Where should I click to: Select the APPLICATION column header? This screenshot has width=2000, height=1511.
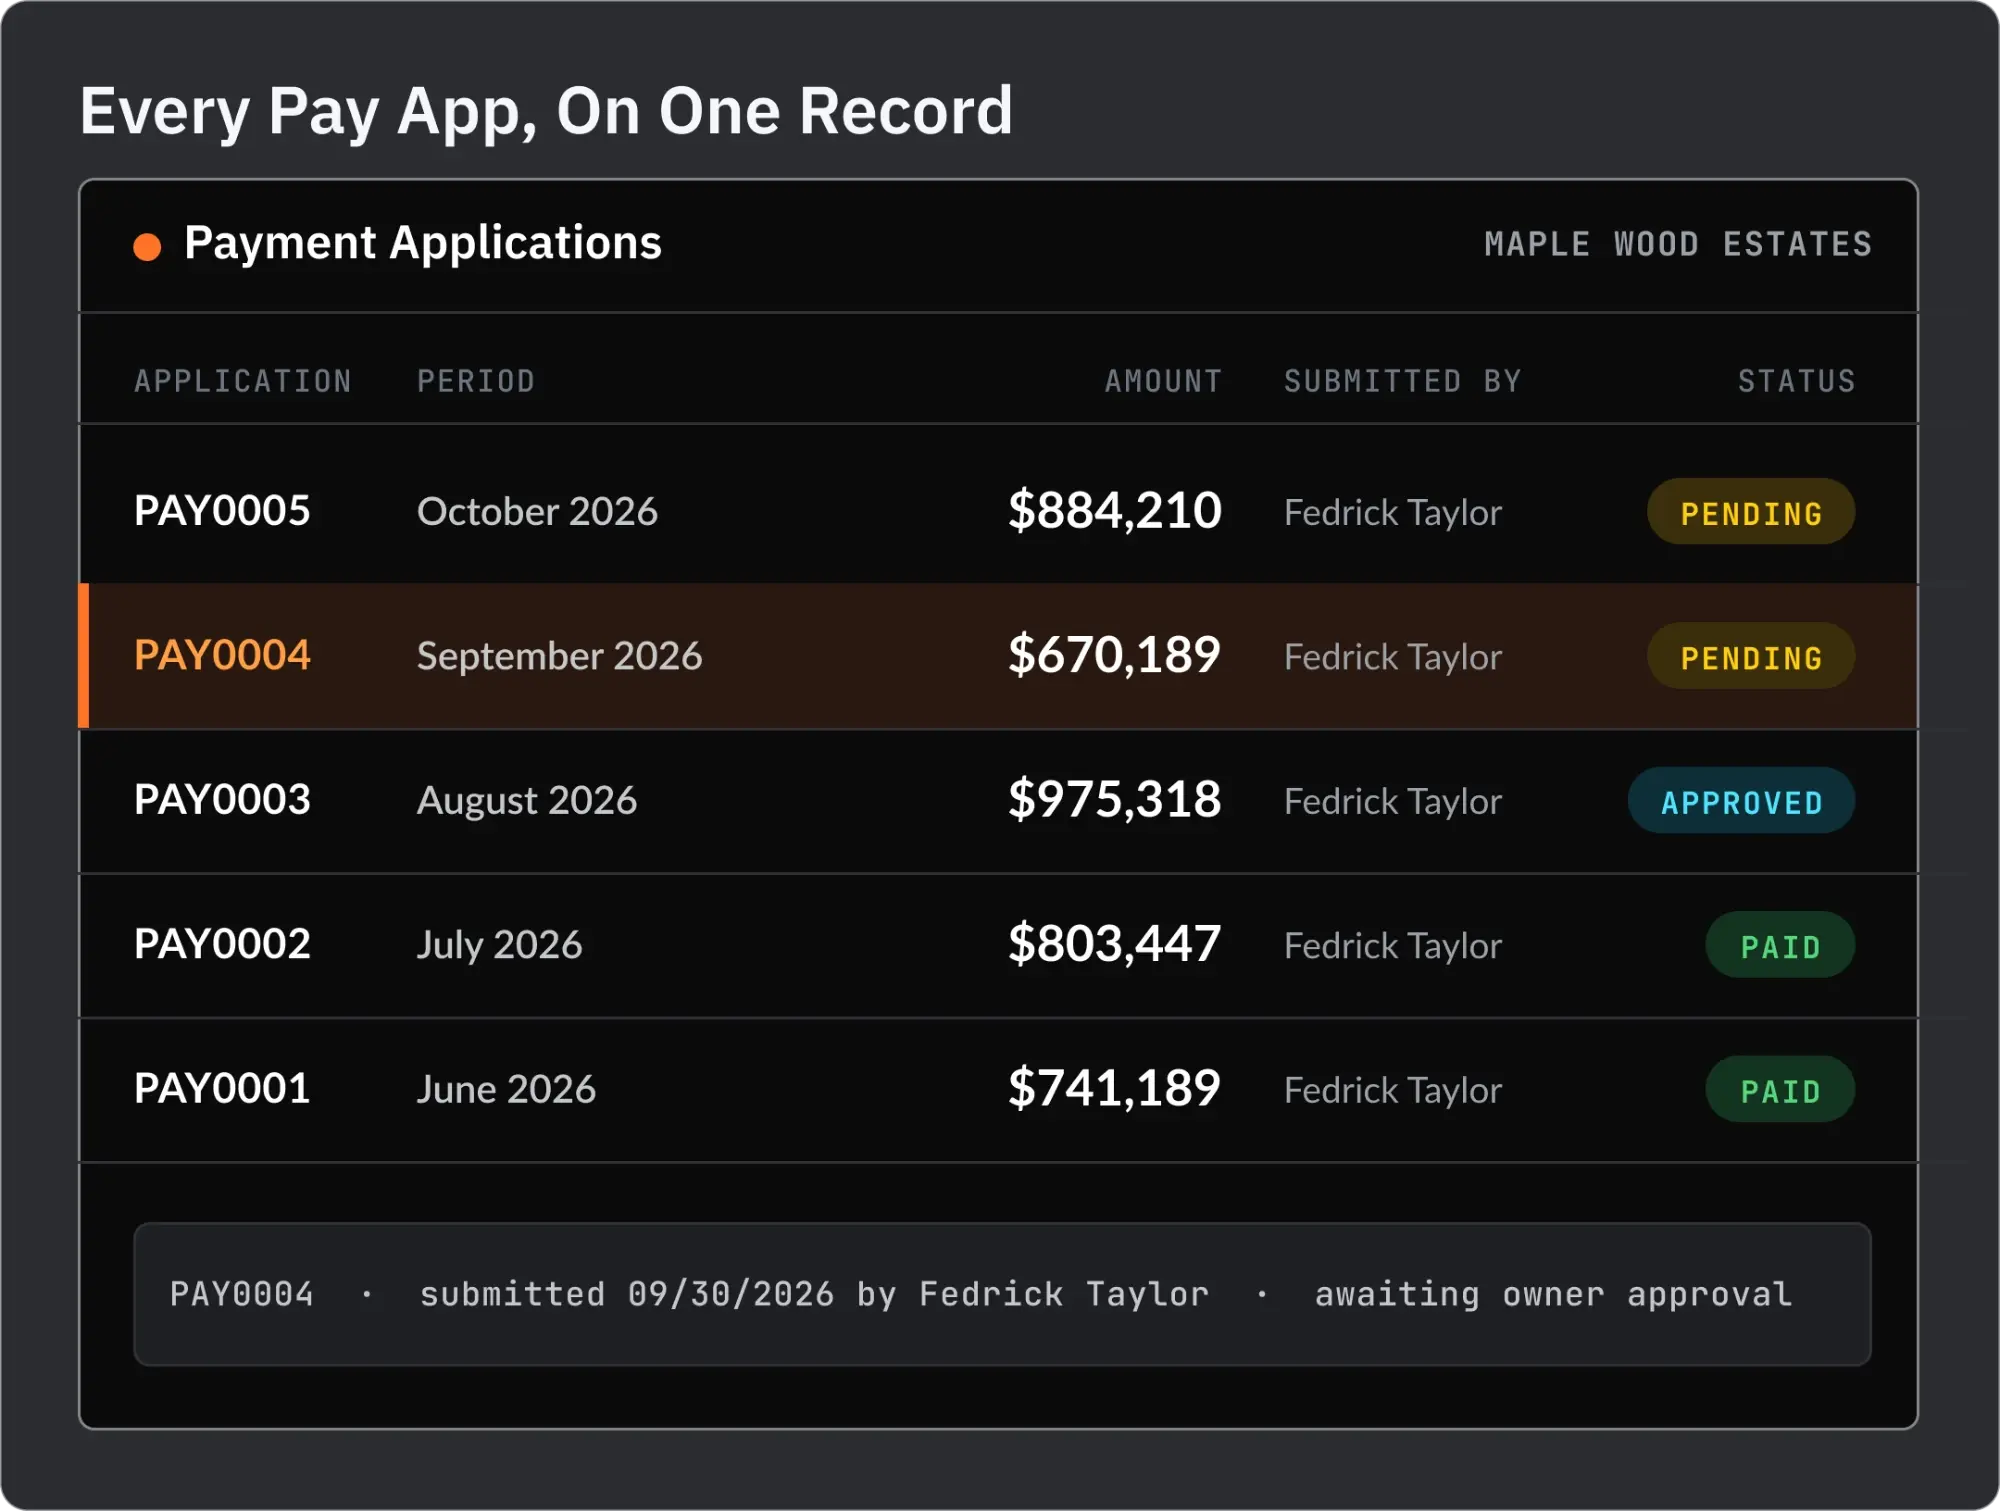[243, 381]
